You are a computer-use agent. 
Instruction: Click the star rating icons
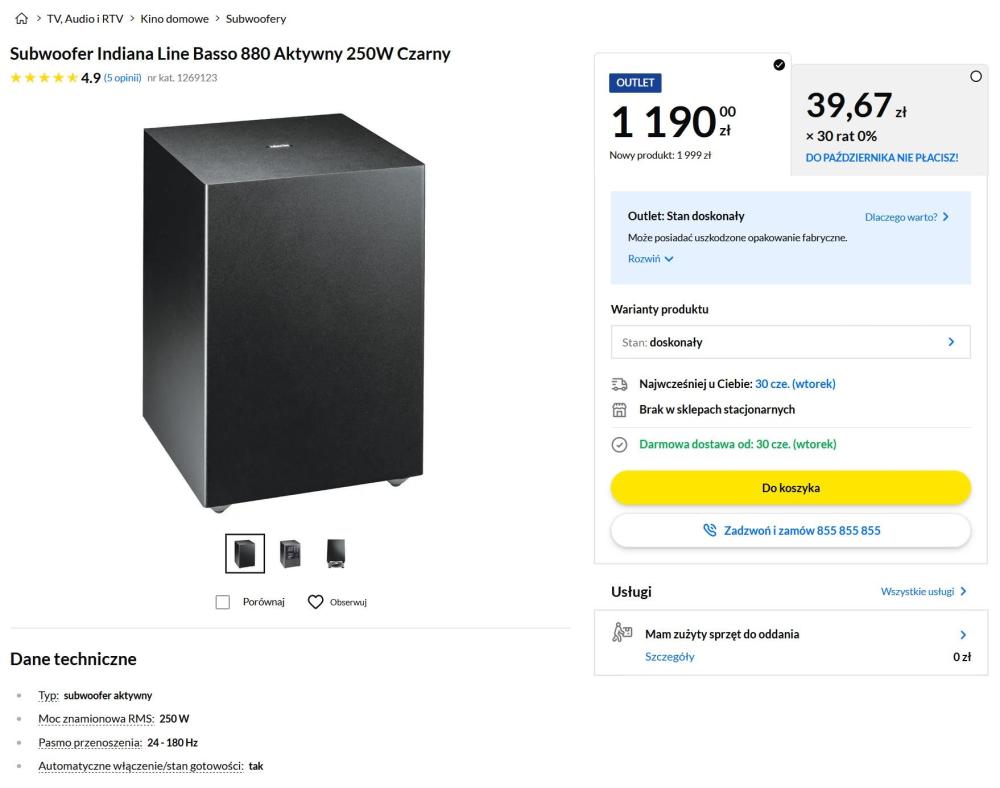click(44, 78)
